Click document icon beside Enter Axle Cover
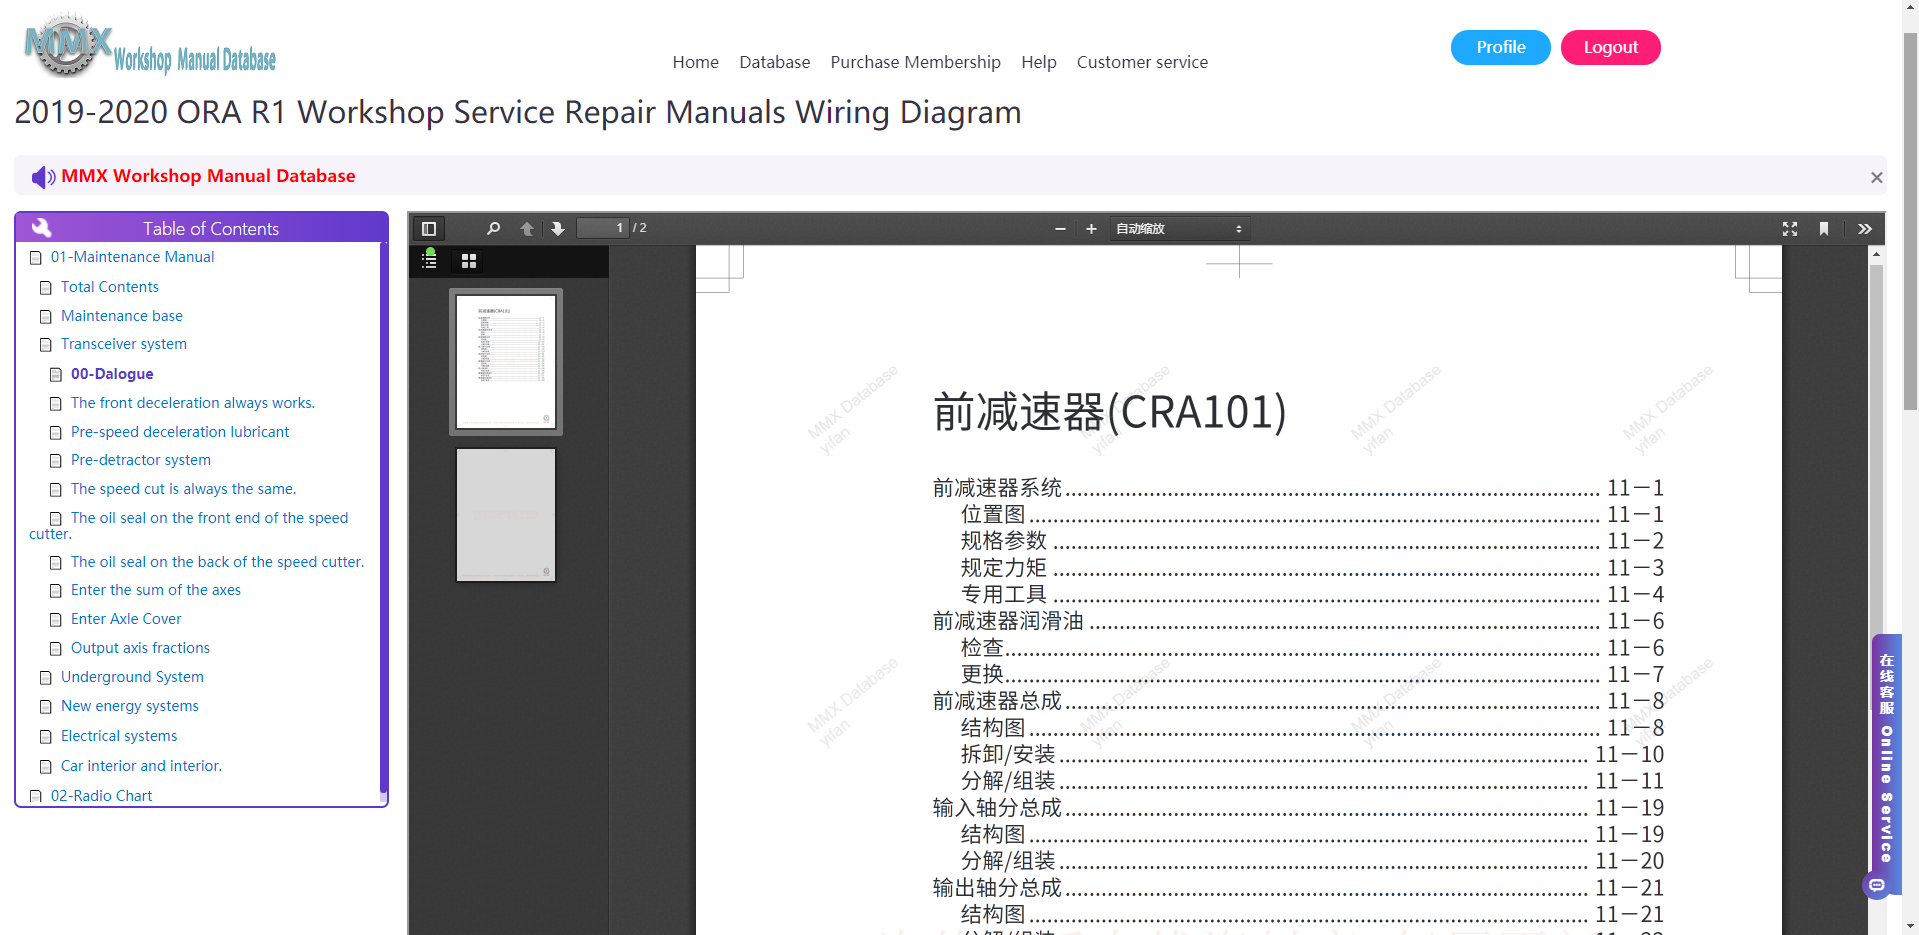The height and width of the screenshot is (935, 1919). pos(55,620)
